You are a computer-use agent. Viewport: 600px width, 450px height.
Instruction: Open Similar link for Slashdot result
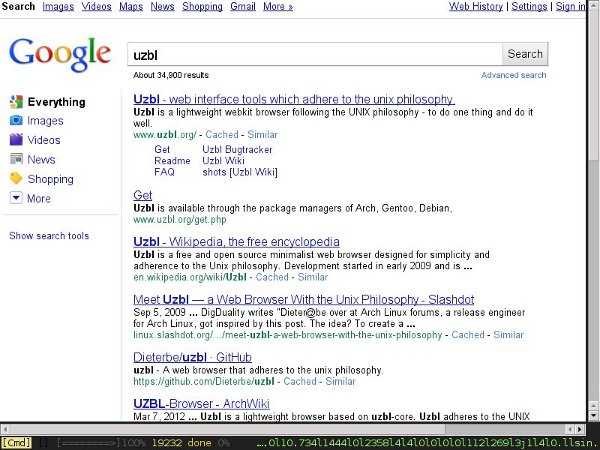click(x=509, y=335)
